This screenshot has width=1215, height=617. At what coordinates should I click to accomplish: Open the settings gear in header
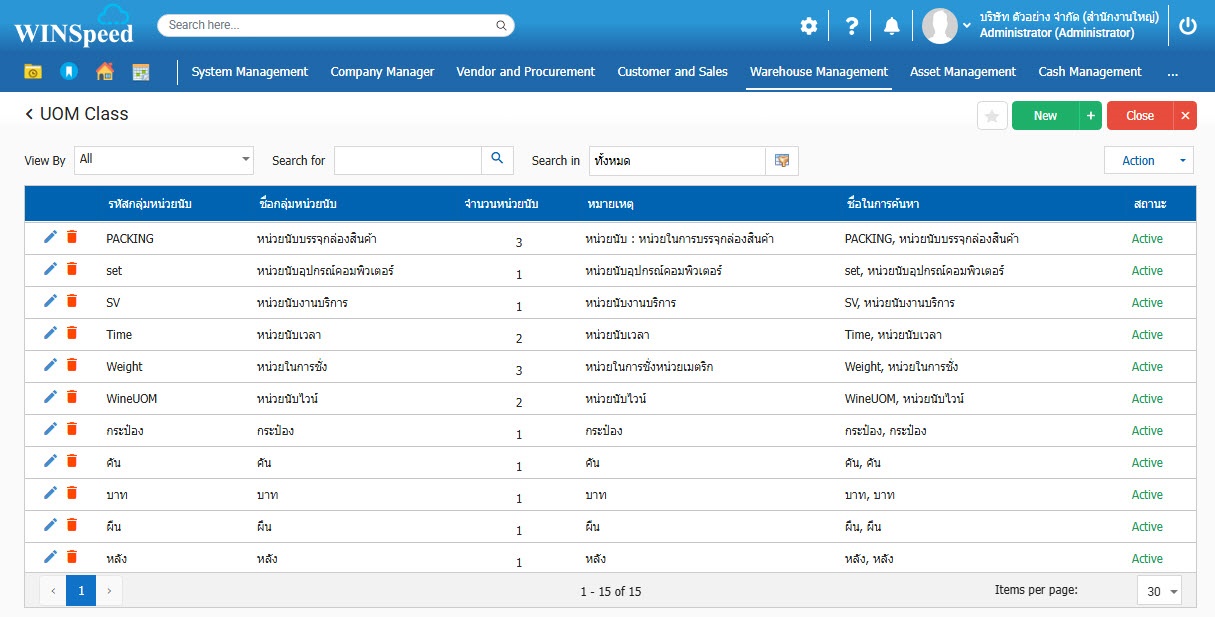(x=808, y=27)
